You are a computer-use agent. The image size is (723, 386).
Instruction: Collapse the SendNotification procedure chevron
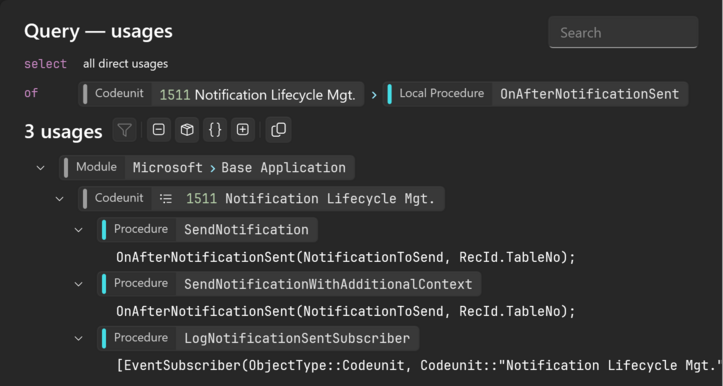[x=78, y=230]
